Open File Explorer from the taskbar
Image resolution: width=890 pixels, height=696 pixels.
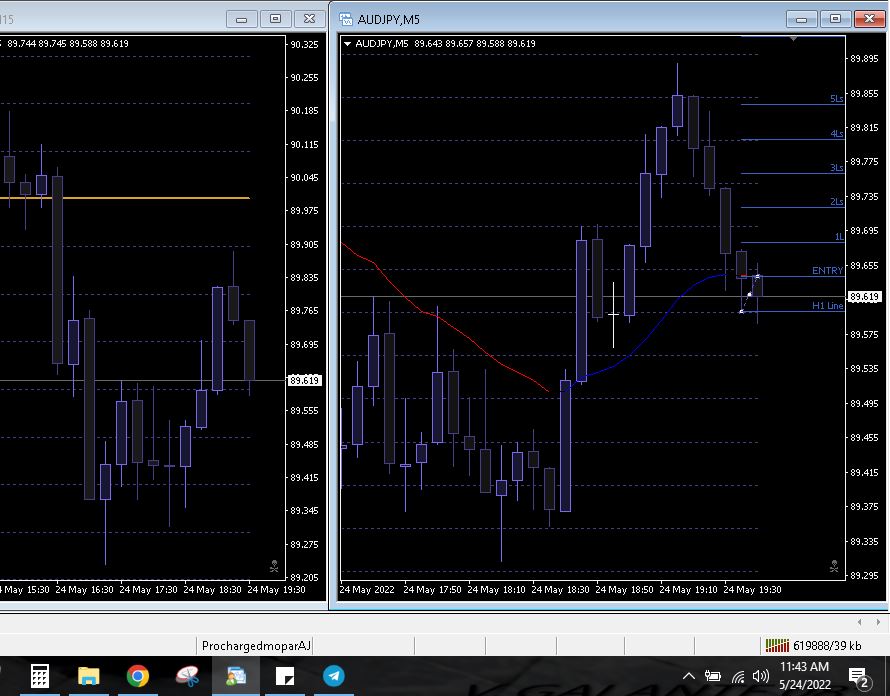(x=89, y=676)
